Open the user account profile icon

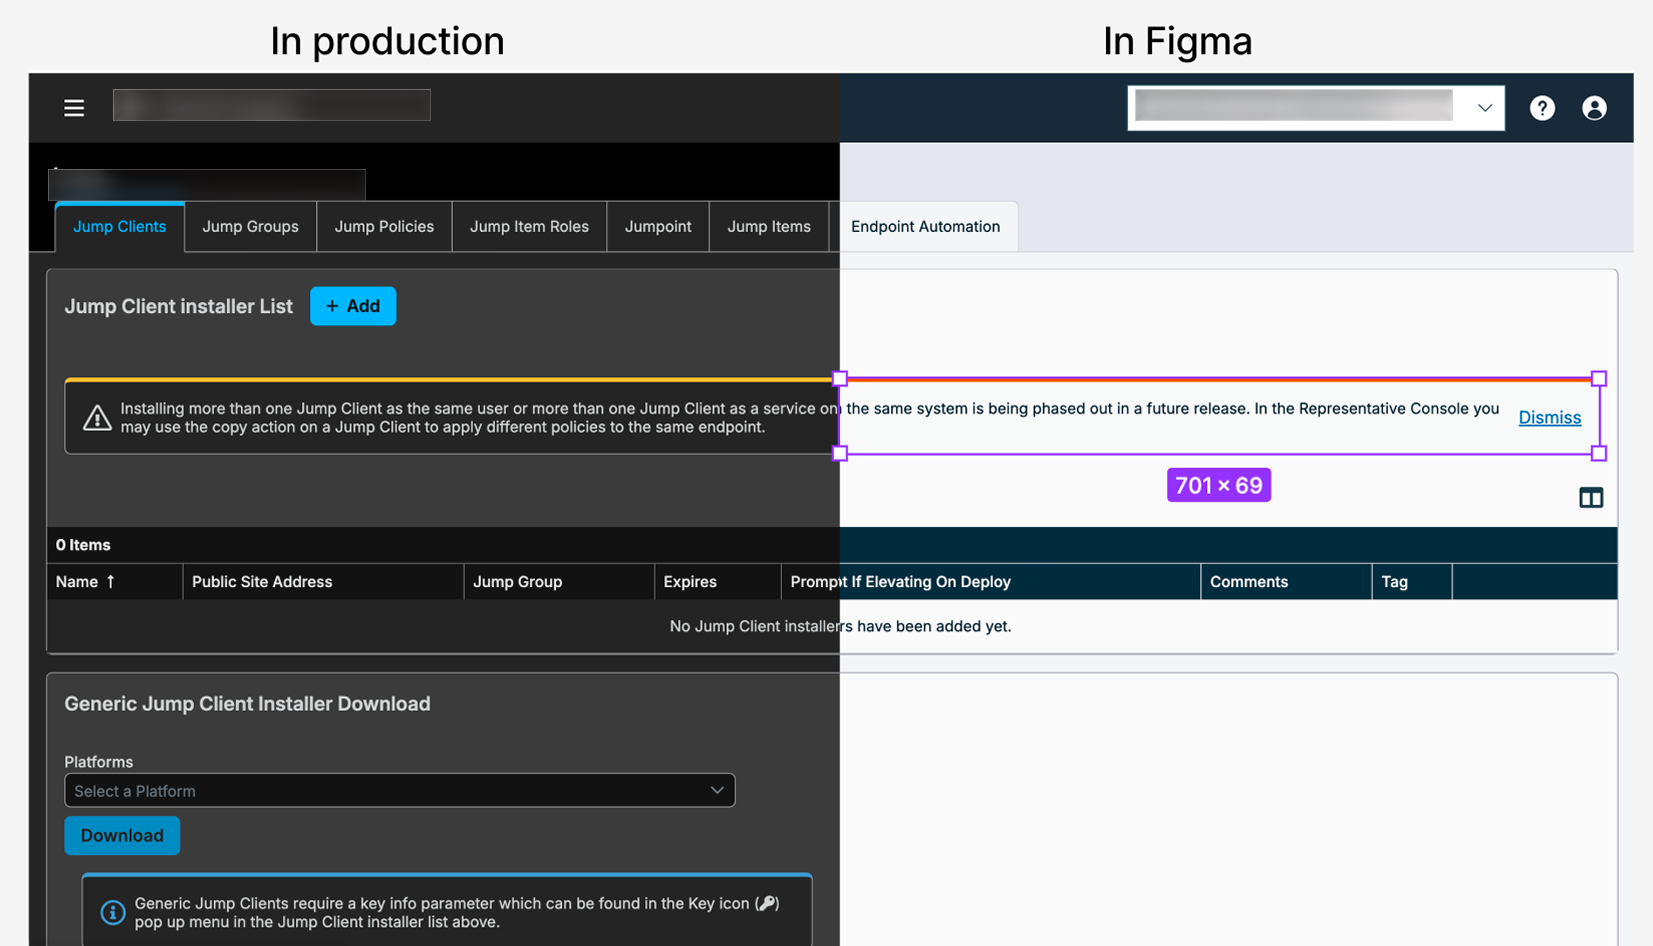pos(1594,108)
